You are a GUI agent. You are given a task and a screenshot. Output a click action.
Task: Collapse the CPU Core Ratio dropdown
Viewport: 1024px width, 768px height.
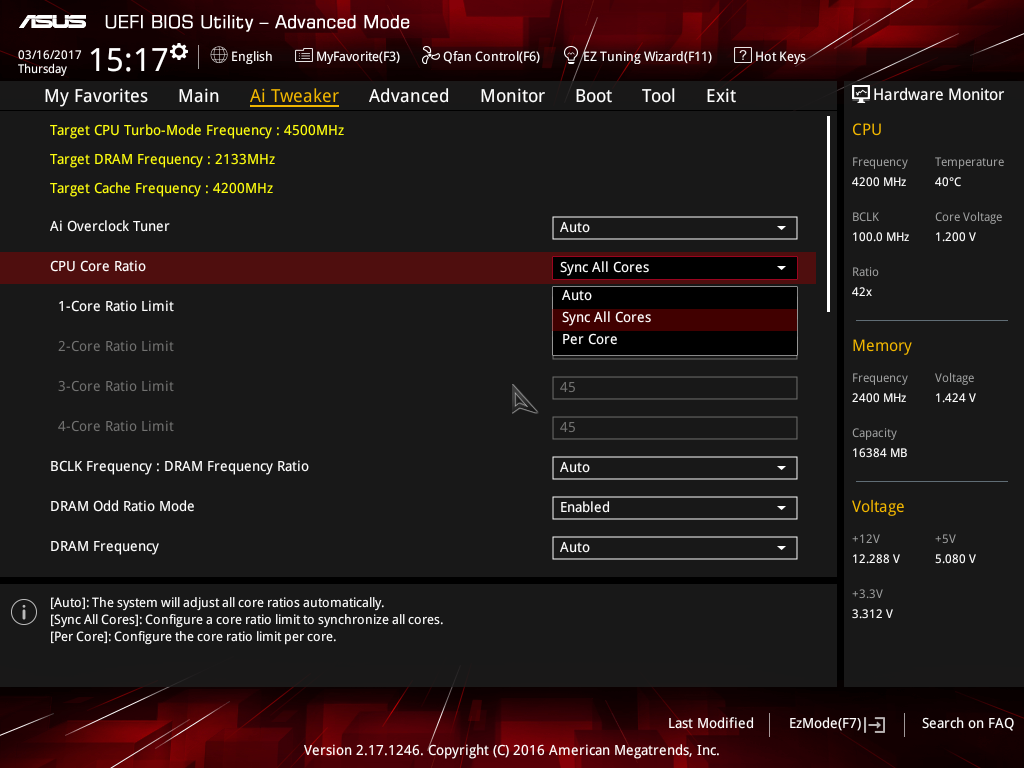click(x=675, y=267)
